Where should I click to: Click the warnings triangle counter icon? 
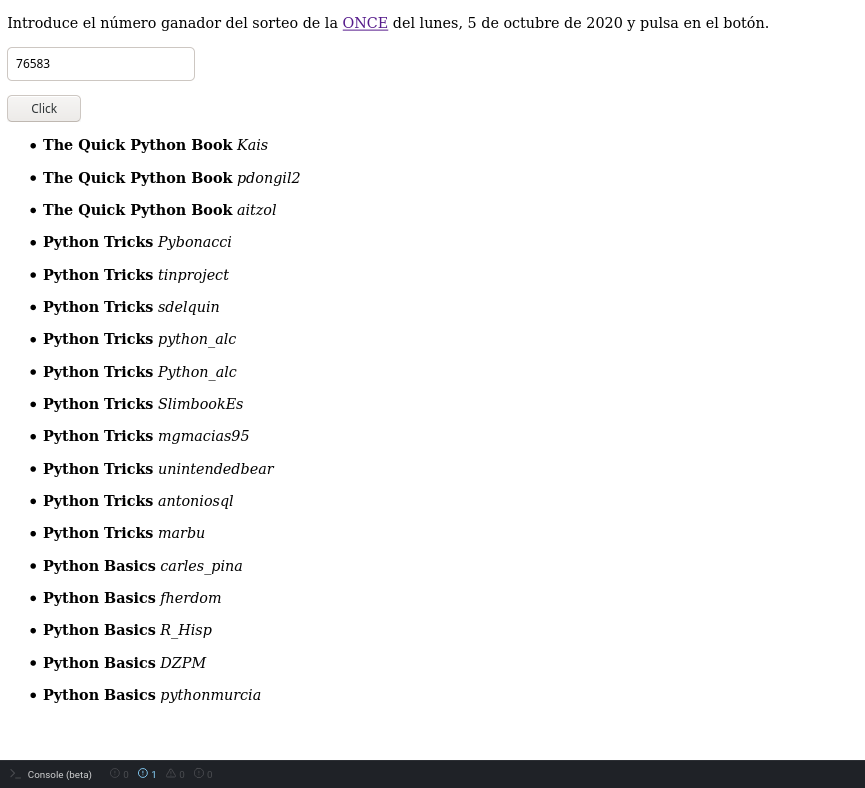point(171,774)
